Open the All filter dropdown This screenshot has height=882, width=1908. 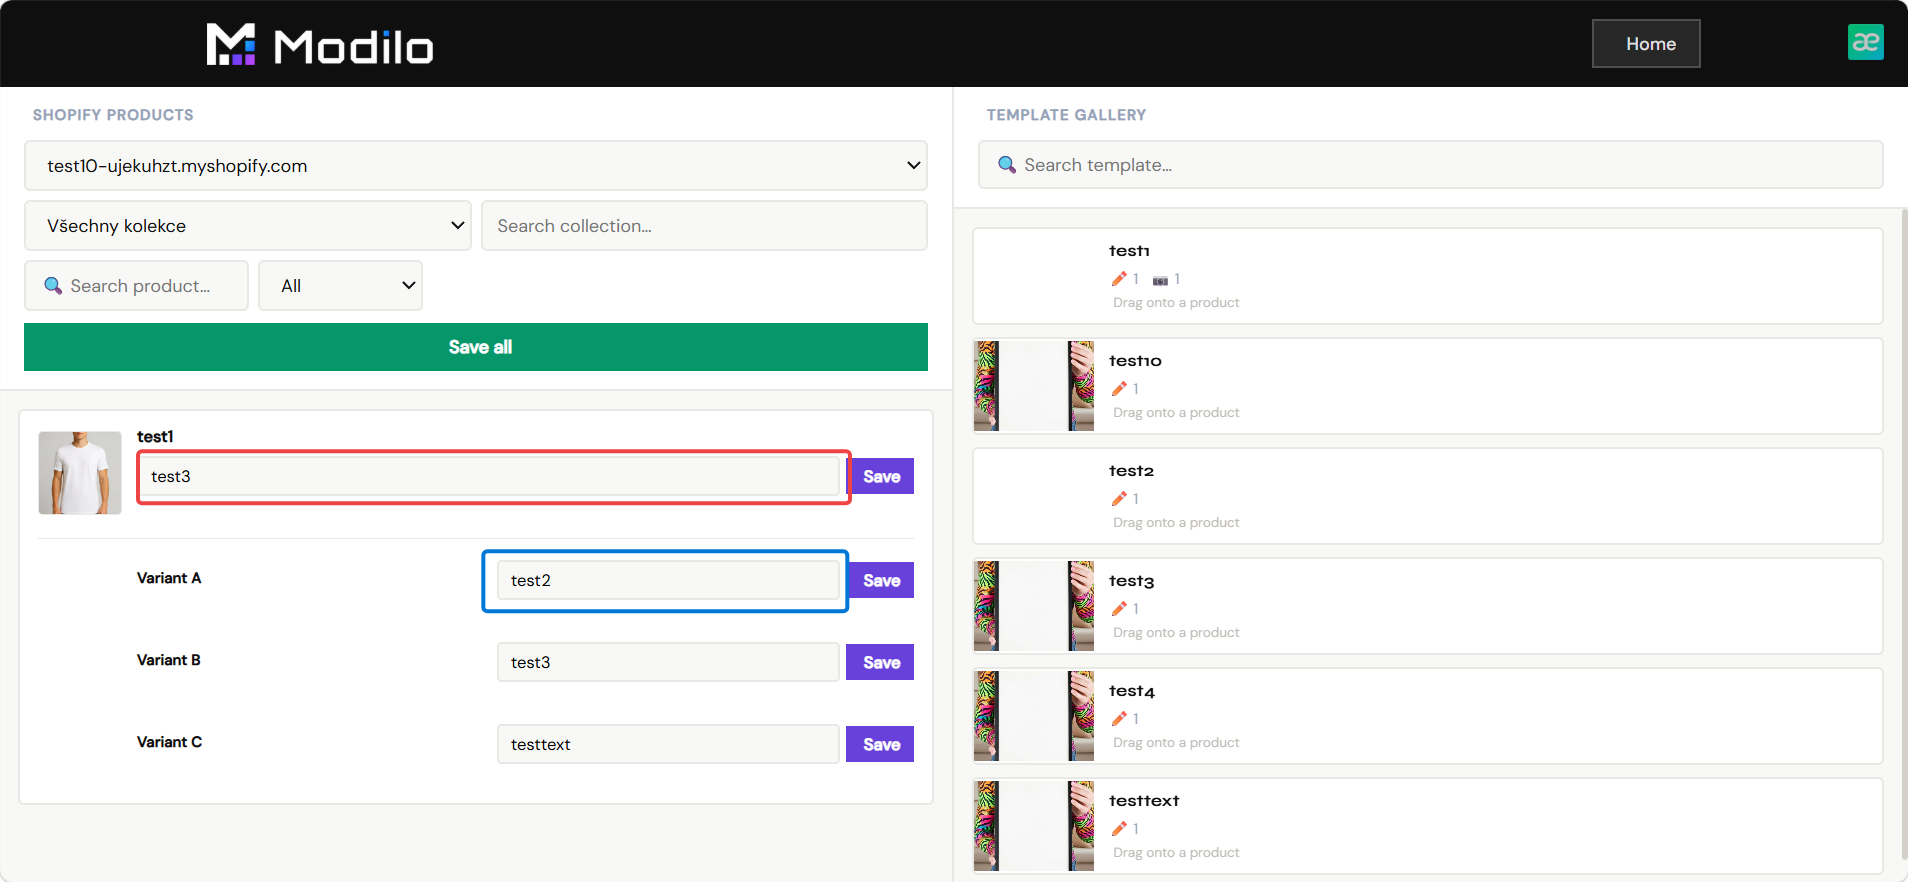[340, 286]
